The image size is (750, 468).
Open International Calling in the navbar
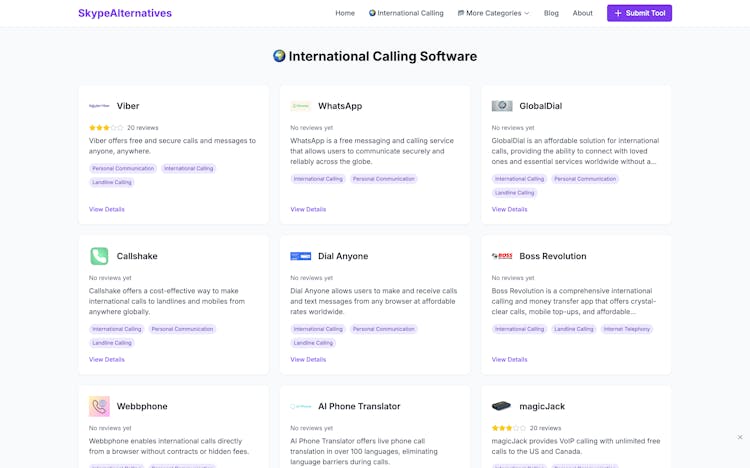pyautogui.click(x=406, y=13)
